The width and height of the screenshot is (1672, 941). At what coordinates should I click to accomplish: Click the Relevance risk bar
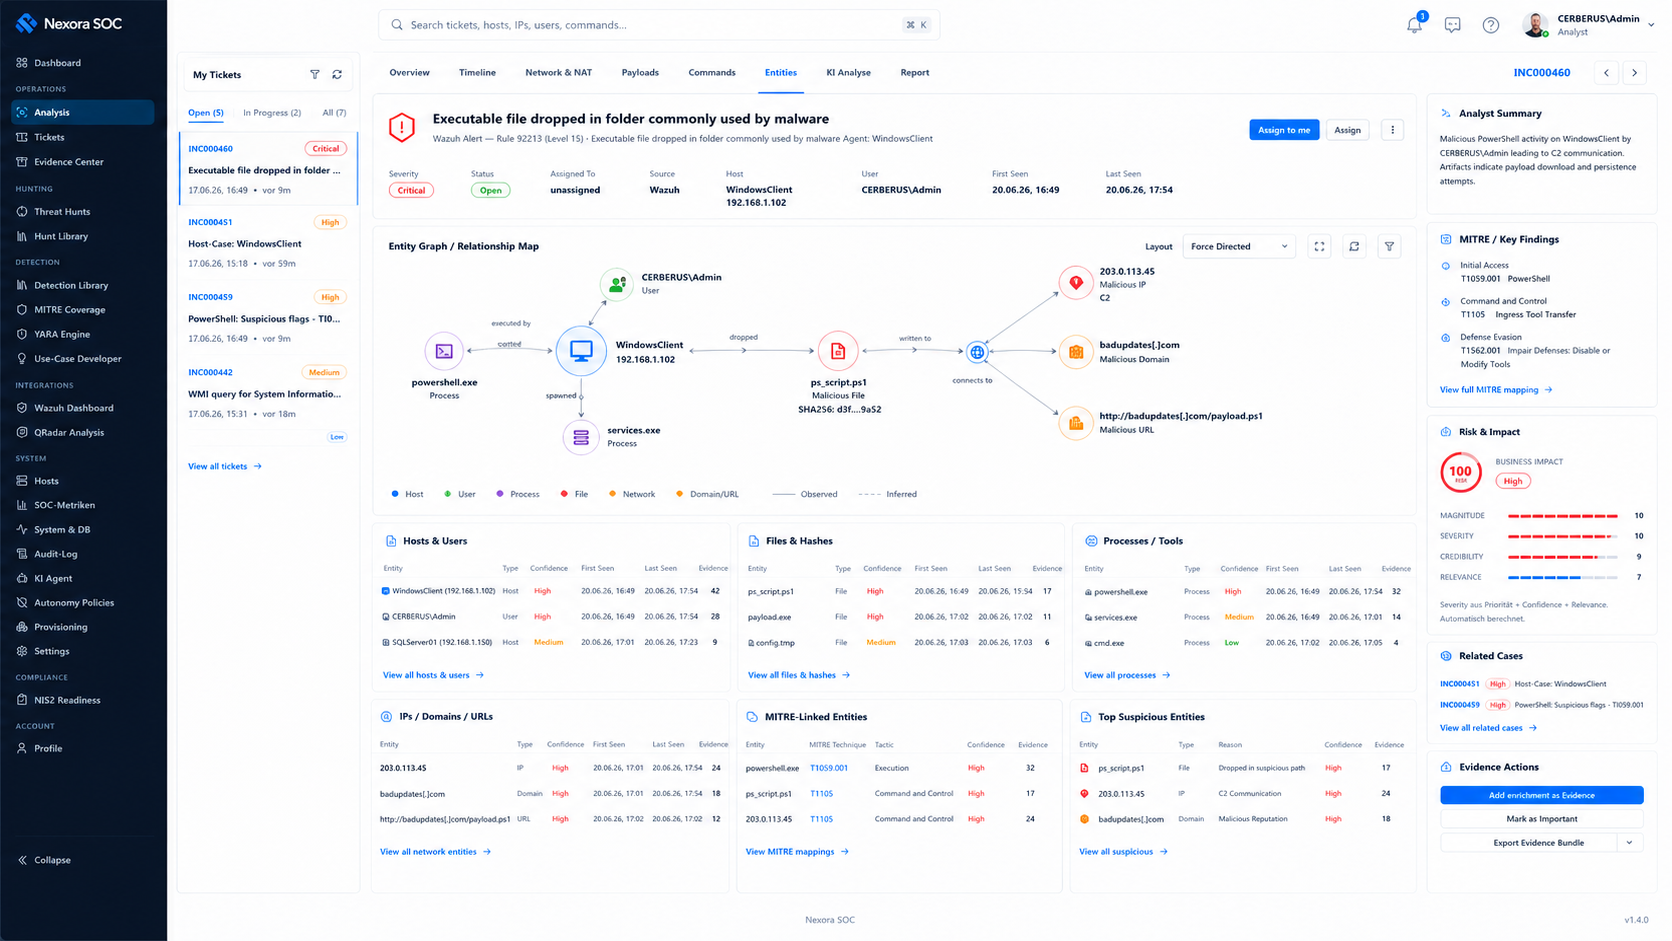tap(1563, 578)
